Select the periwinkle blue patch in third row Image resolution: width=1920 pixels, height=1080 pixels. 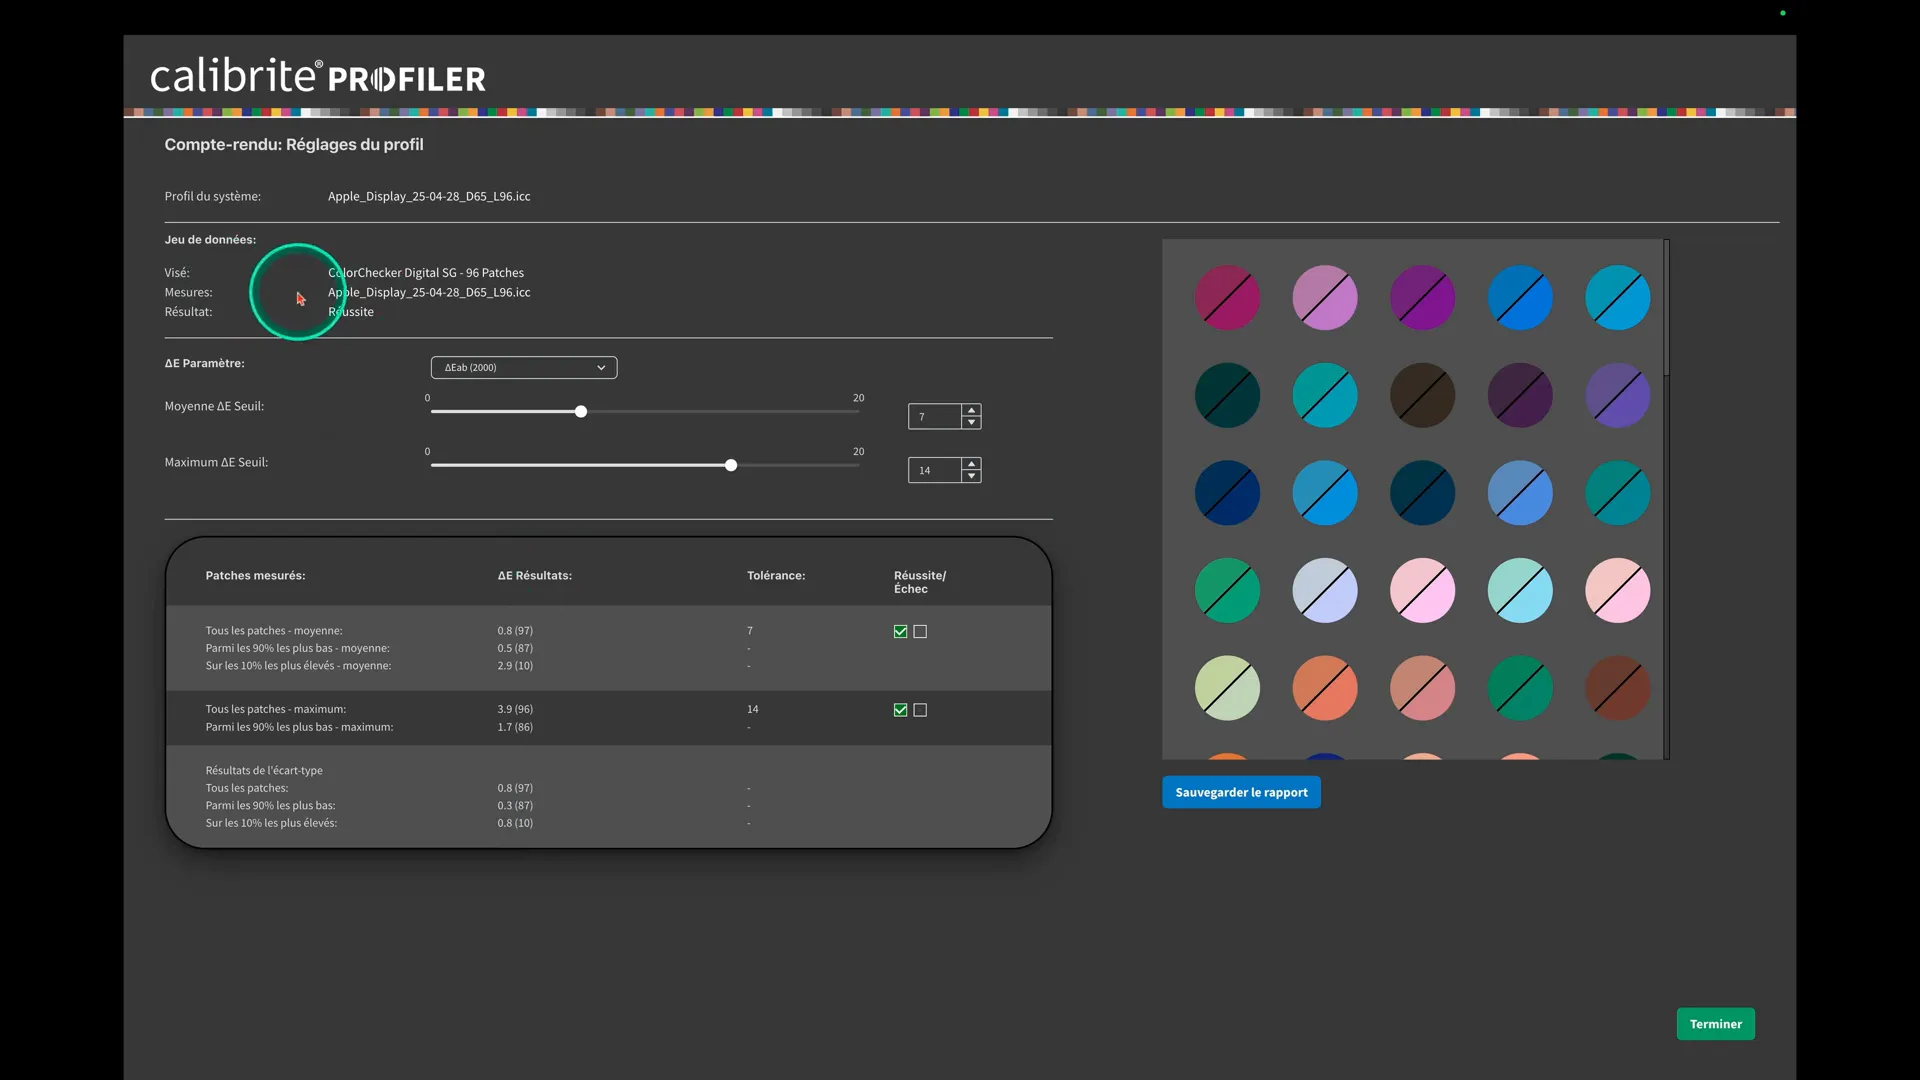[x=1520, y=493]
